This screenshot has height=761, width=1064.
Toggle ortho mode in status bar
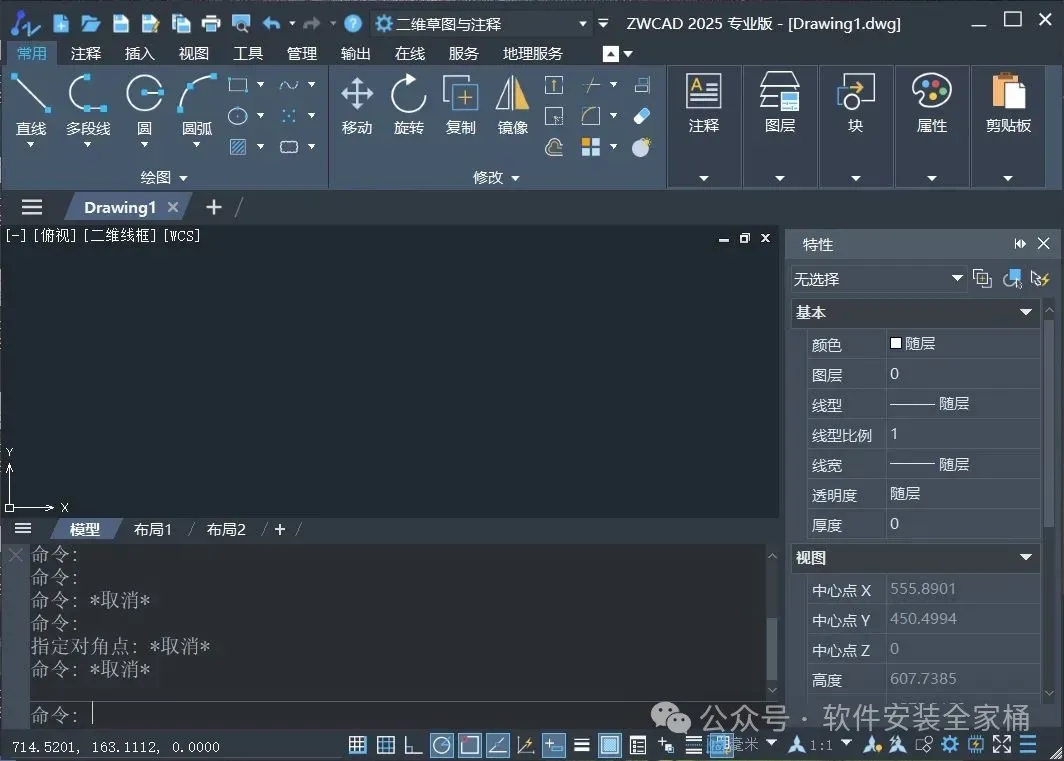(x=413, y=745)
